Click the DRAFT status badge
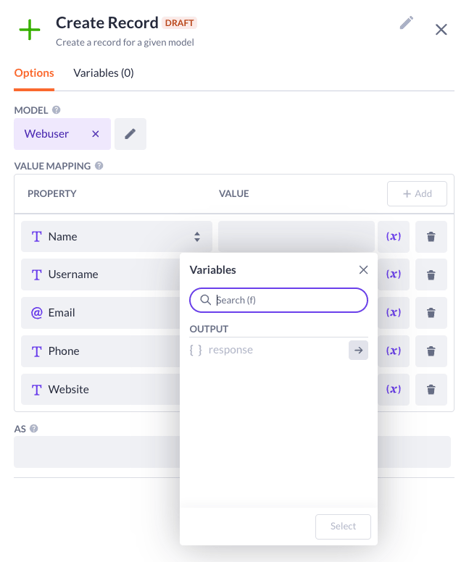 (180, 23)
